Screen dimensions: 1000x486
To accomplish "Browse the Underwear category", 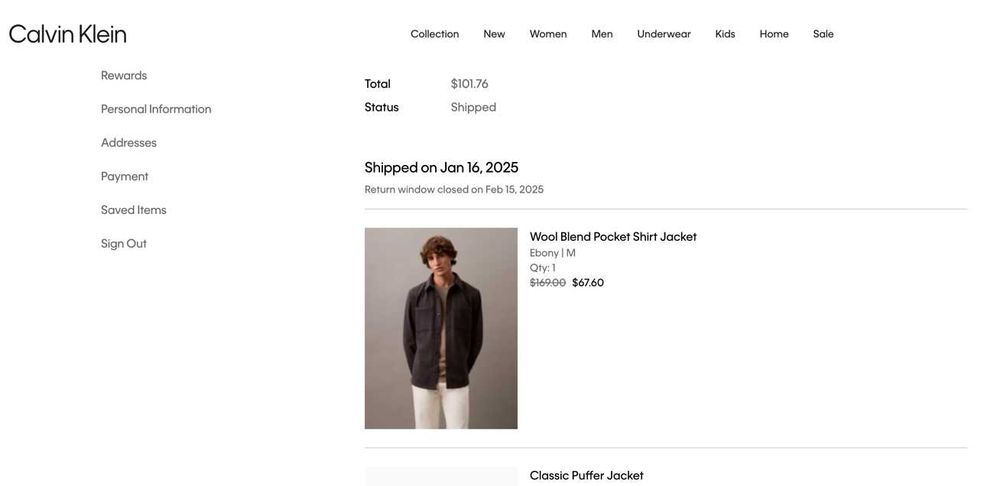I will 664,34.
